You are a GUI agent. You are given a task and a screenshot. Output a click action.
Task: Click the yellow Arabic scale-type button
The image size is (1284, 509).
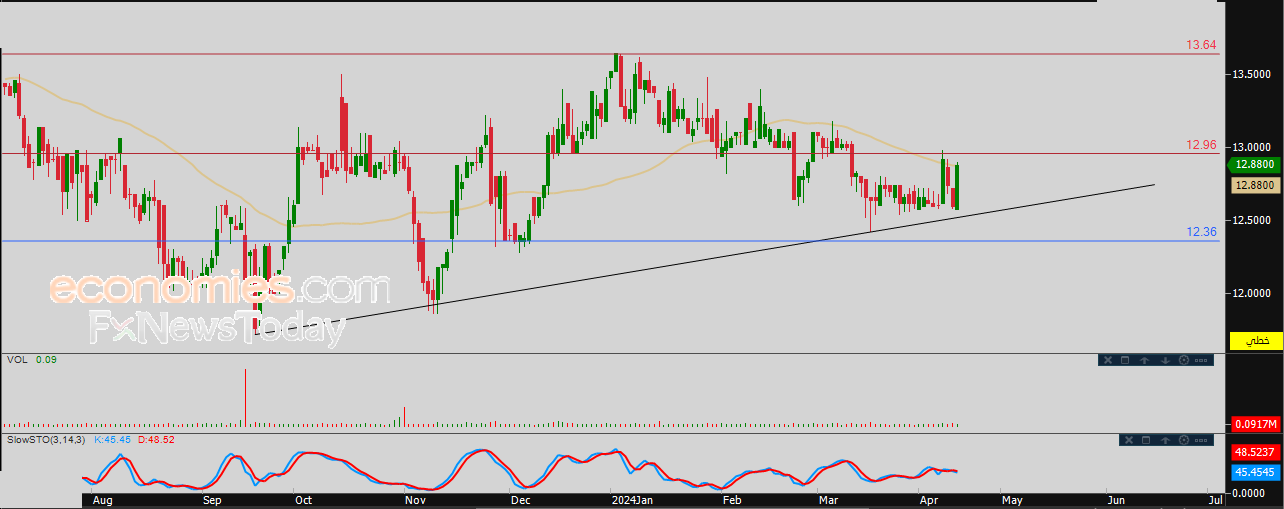pos(1255,340)
